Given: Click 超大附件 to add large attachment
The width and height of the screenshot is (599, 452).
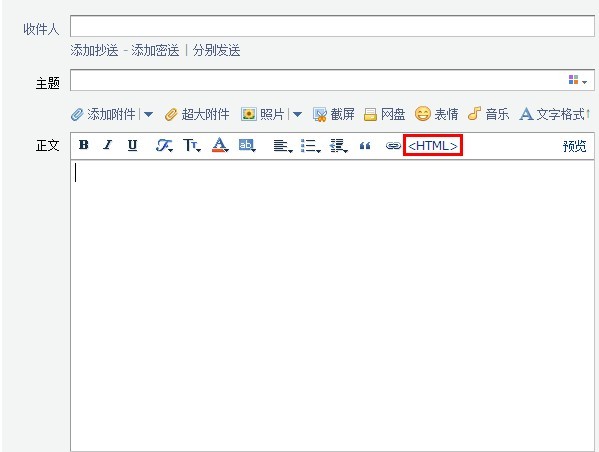Looking at the screenshot, I should (197, 114).
